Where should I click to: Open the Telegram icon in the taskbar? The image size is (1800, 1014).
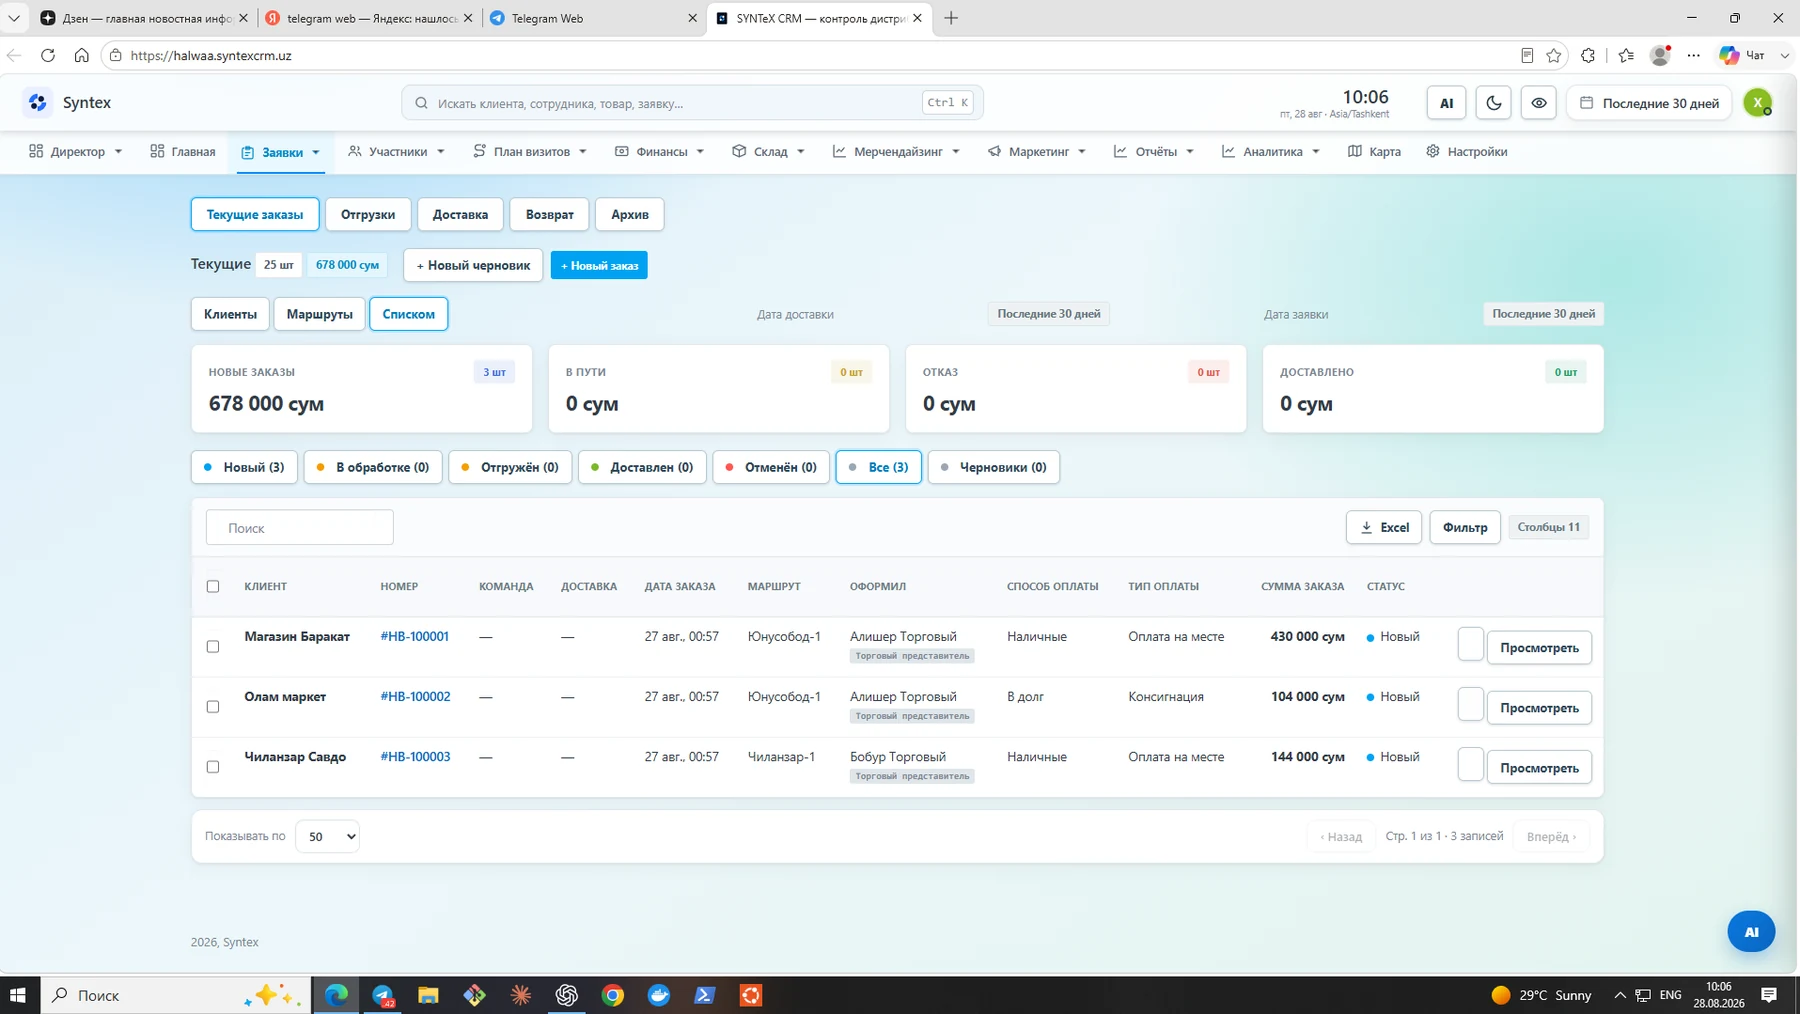[x=383, y=995]
